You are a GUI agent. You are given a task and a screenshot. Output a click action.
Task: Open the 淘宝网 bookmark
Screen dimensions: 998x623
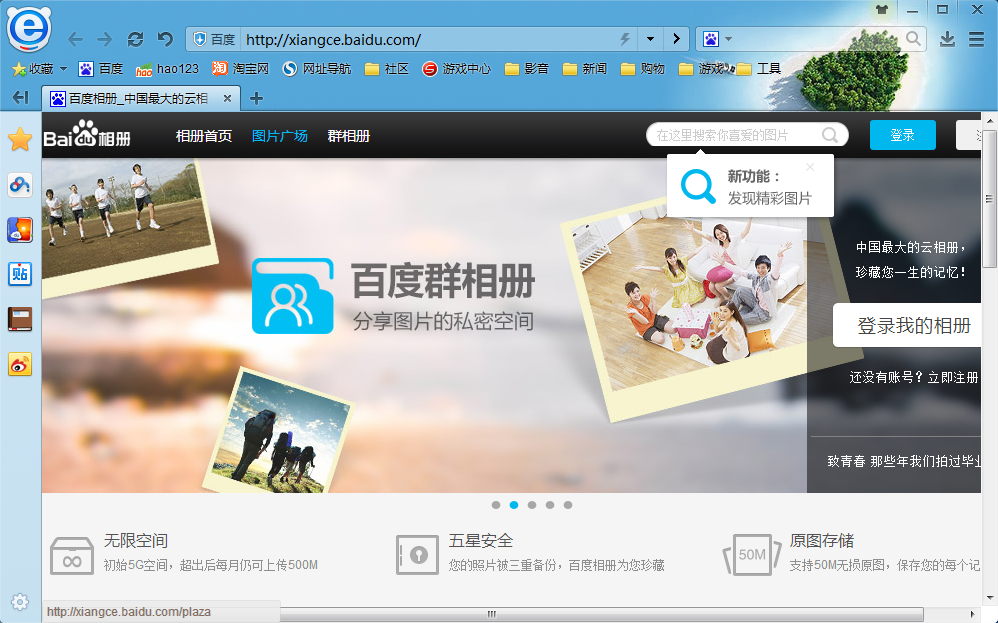[x=241, y=68]
